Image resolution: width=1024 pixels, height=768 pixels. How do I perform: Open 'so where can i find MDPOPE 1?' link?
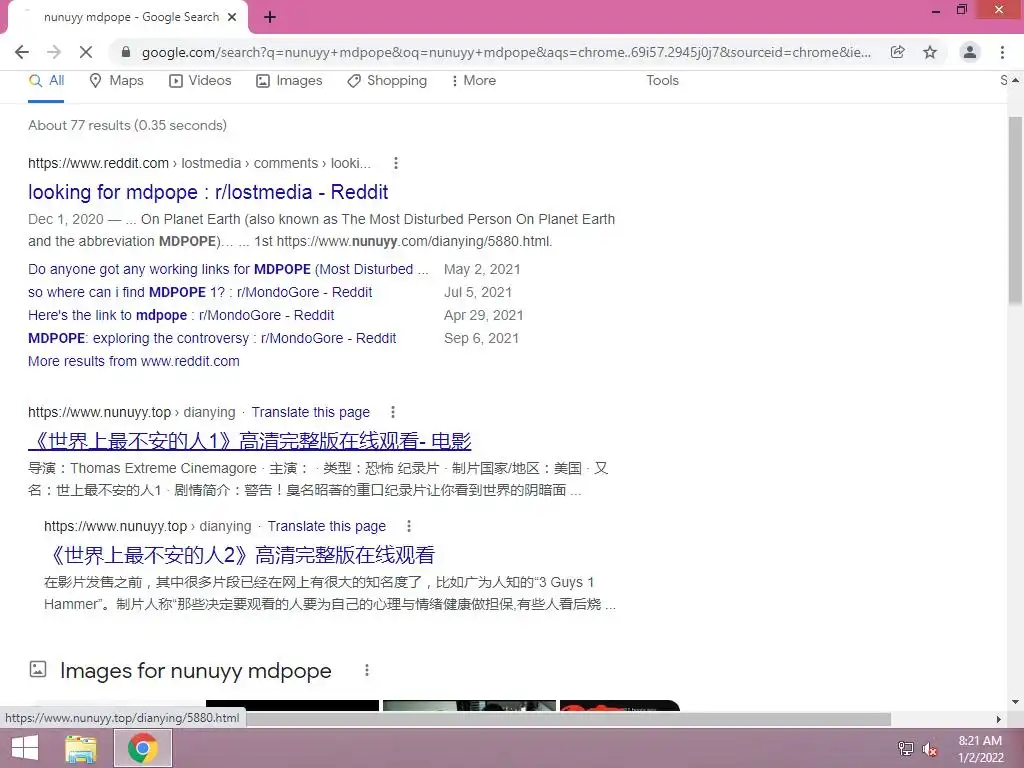click(x=200, y=292)
